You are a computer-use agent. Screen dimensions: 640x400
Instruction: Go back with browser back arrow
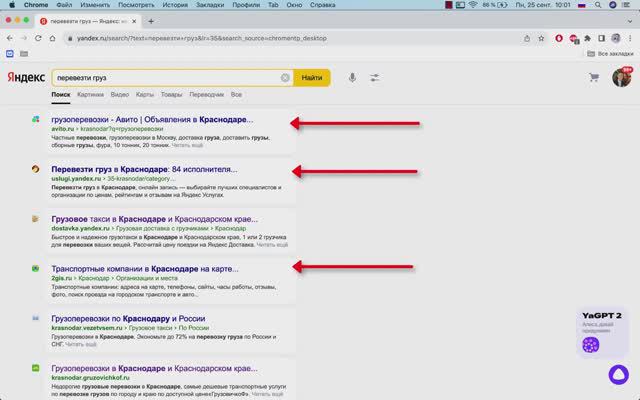point(10,38)
